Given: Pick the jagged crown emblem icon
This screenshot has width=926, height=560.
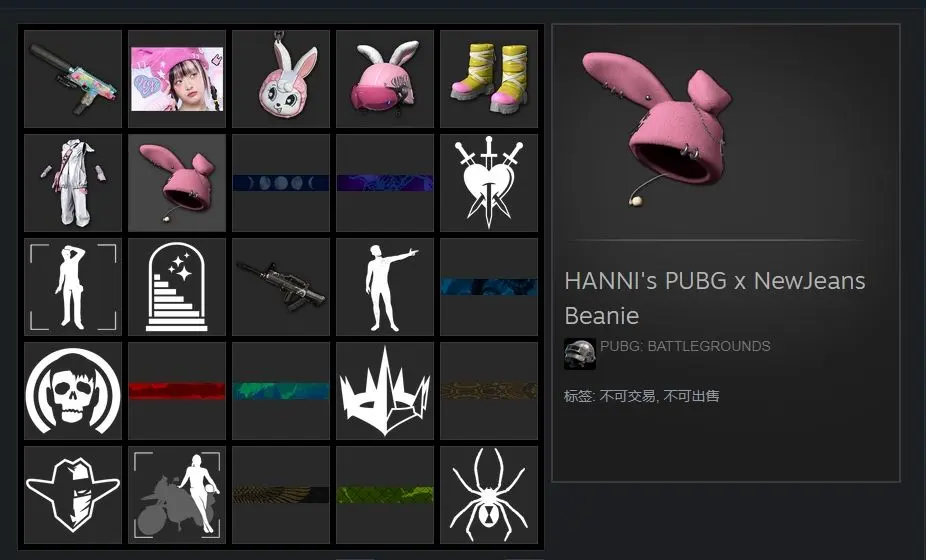Looking at the screenshot, I should 385,391.
